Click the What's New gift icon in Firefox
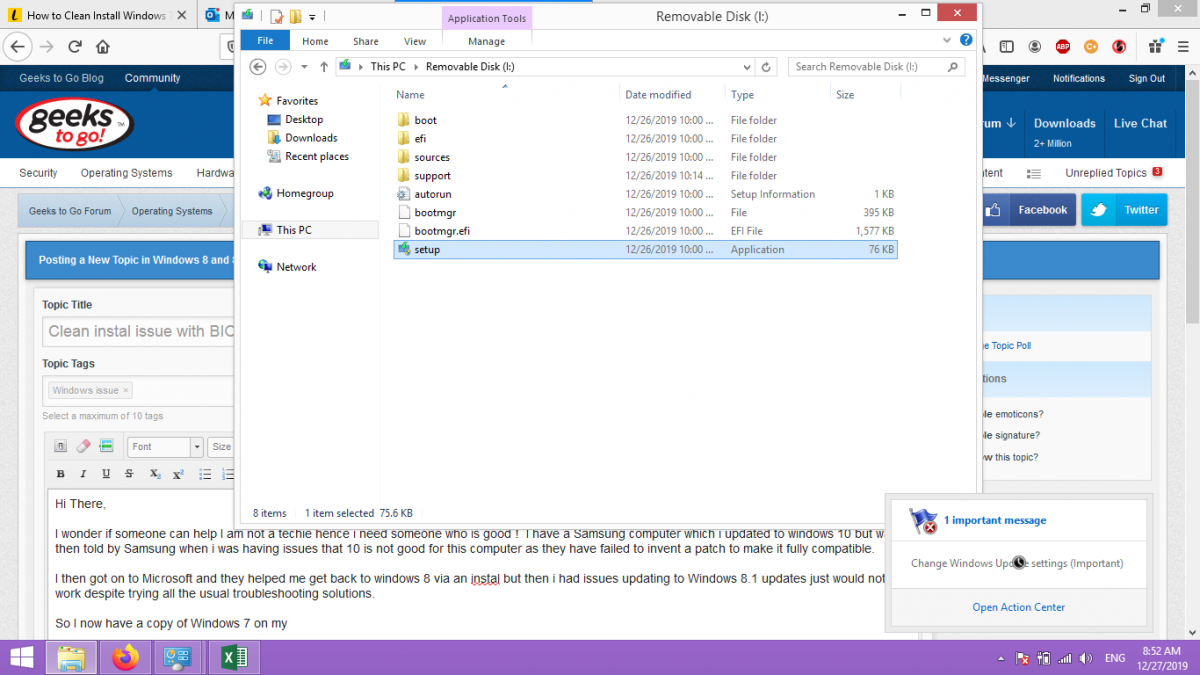Image resolution: width=1200 pixels, height=675 pixels. 1154,47
